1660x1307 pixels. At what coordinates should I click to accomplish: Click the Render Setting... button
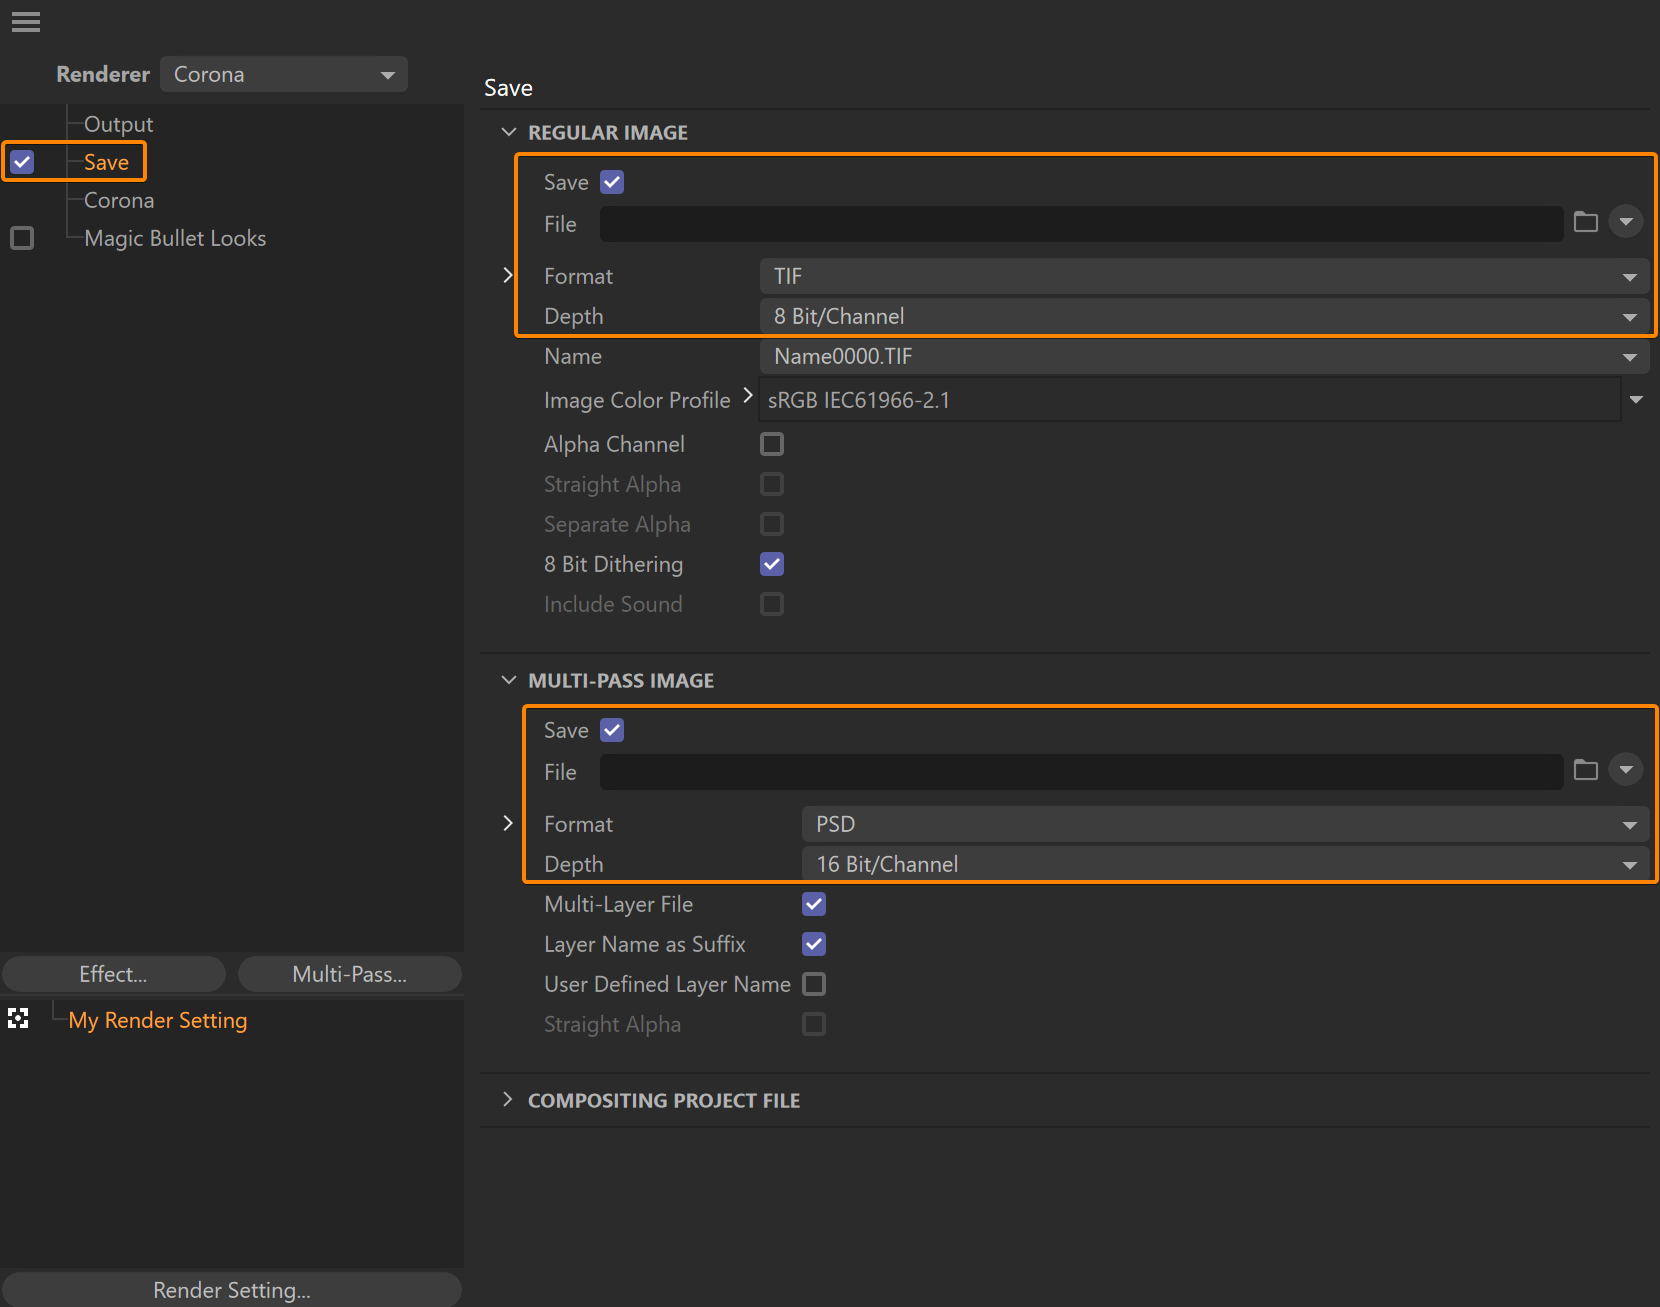(x=232, y=1289)
